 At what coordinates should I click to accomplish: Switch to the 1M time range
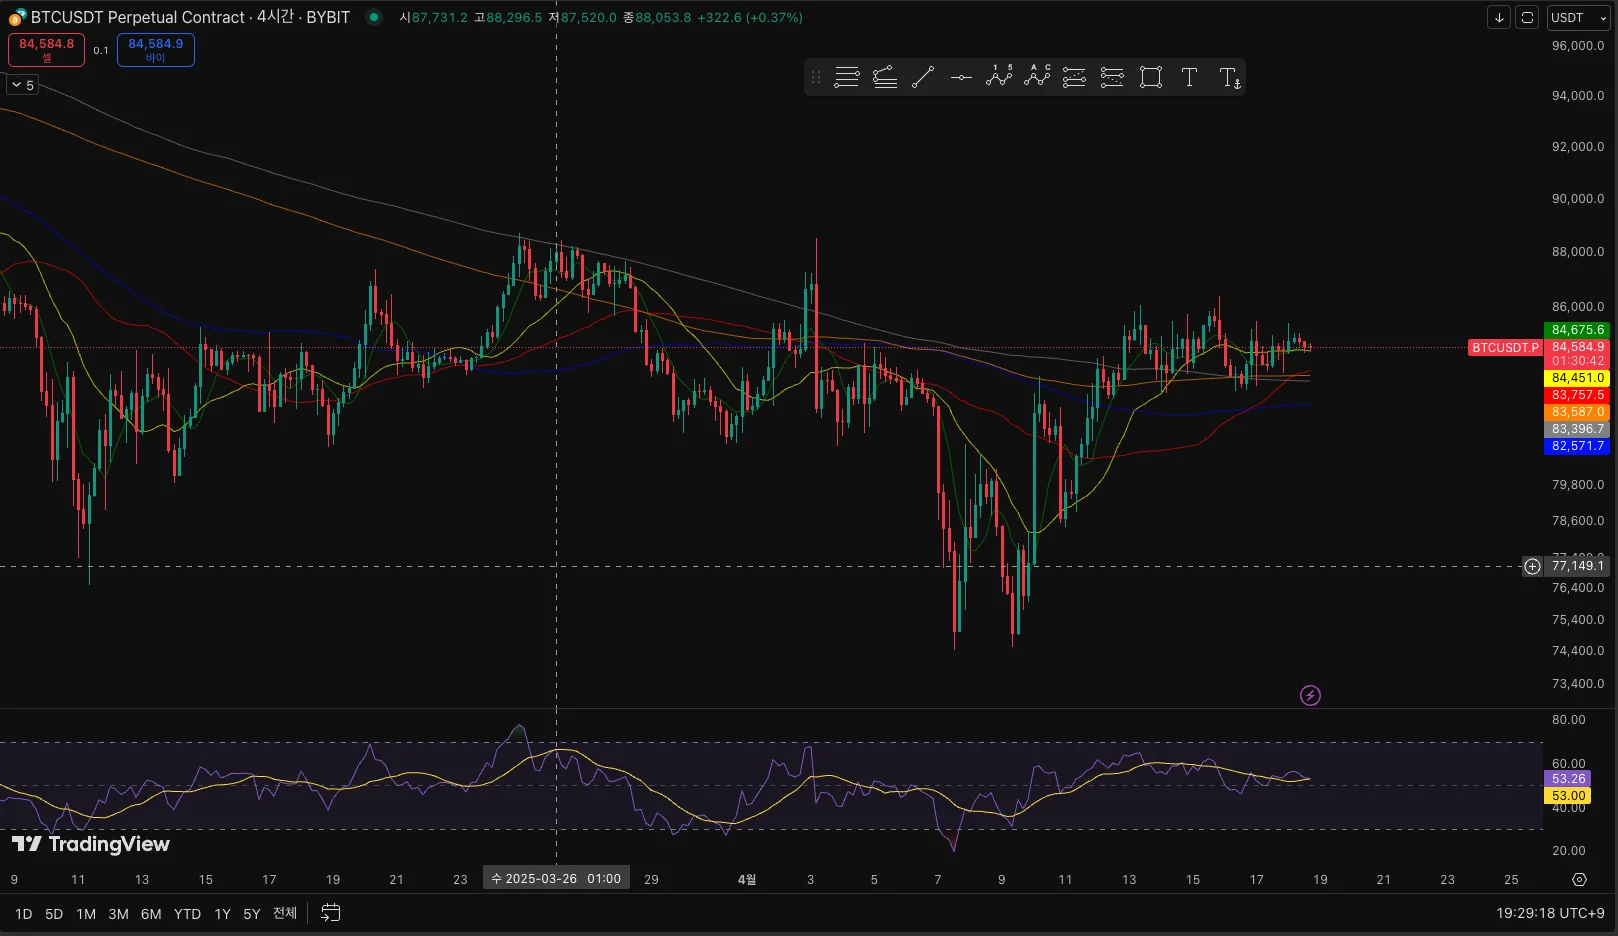pyautogui.click(x=86, y=914)
